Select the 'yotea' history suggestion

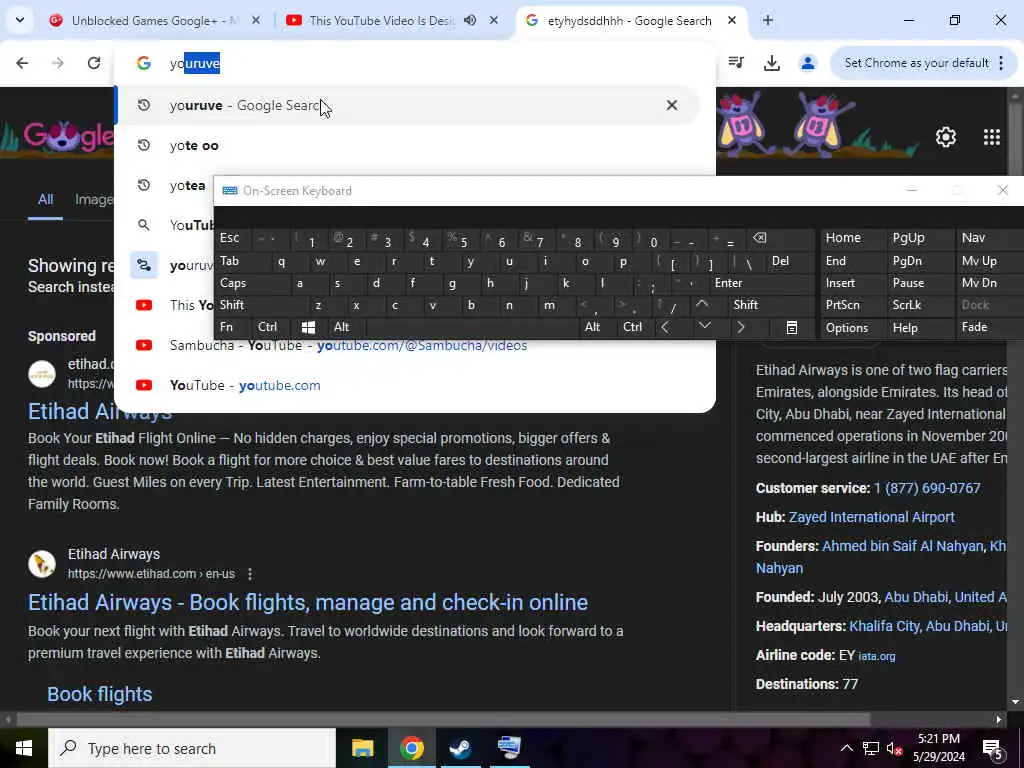pyautogui.click(x=187, y=185)
